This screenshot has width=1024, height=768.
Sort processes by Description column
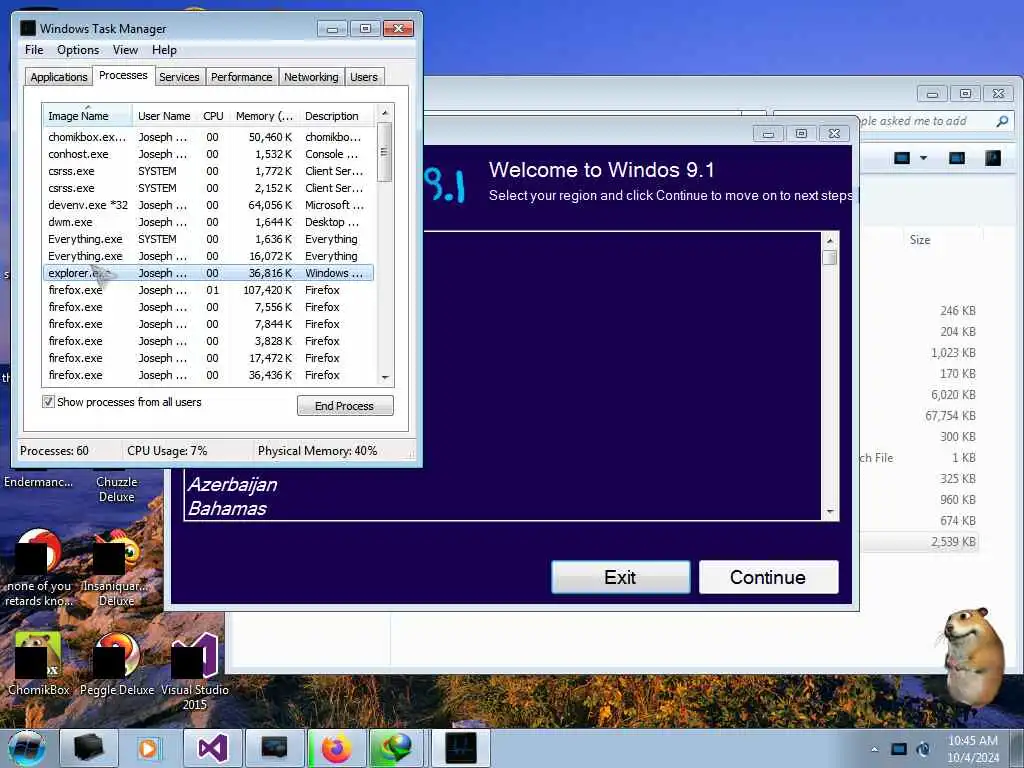click(x=337, y=116)
